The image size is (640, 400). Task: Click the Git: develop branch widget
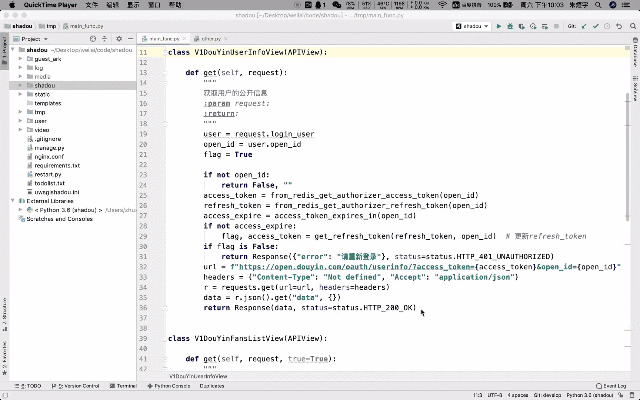tap(547, 395)
